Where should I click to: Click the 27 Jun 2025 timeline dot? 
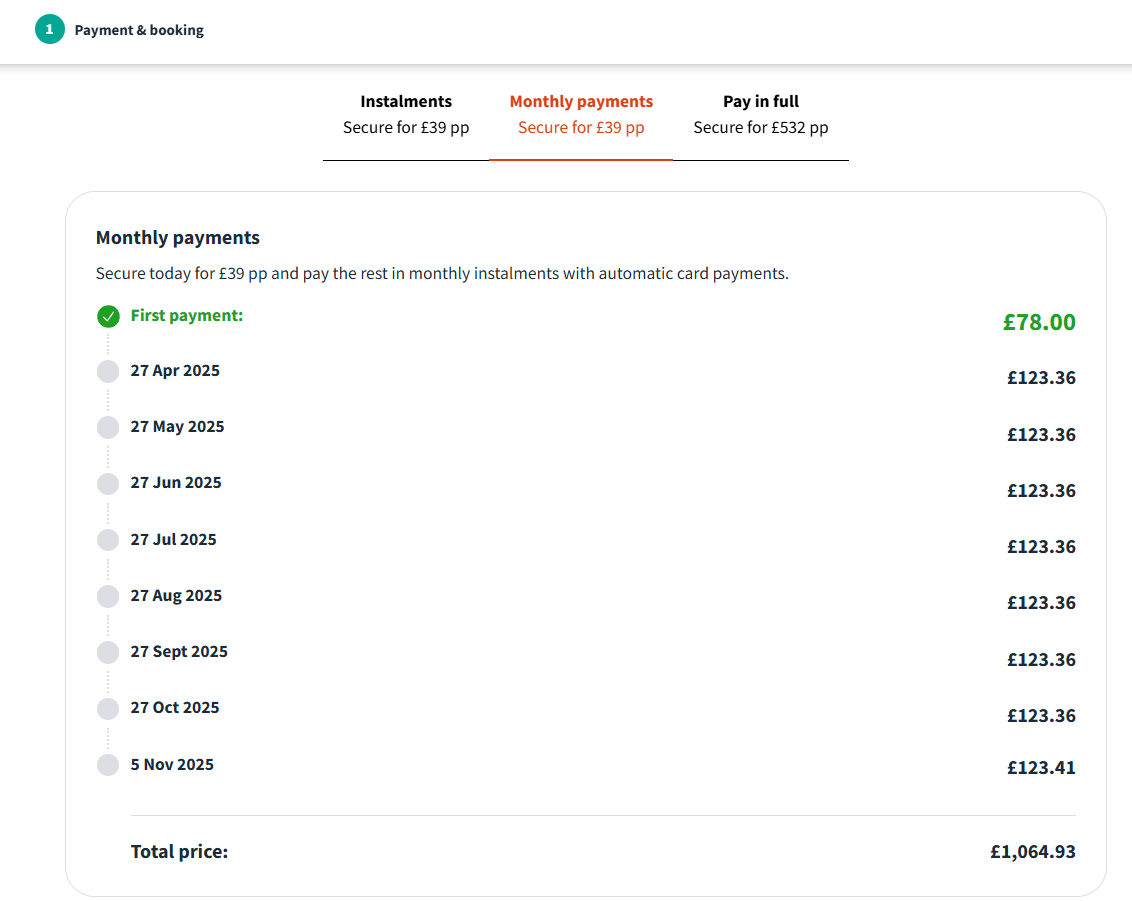(x=108, y=484)
